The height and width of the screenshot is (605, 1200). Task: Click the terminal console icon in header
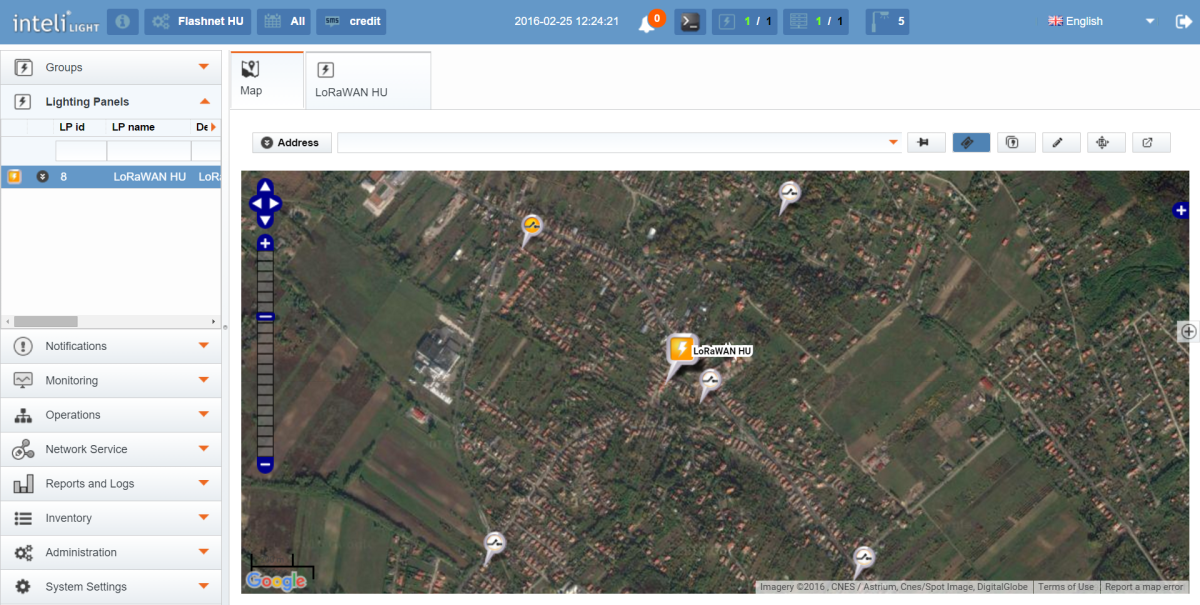[689, 21]
